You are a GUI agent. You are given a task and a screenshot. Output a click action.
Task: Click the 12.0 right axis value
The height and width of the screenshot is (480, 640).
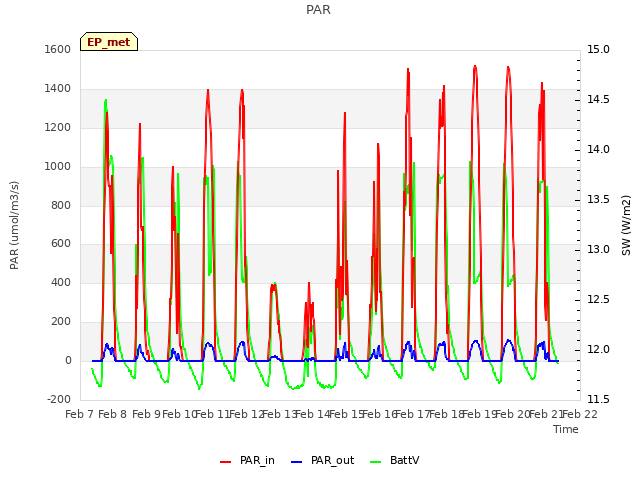pyautogui.click(x=598, y=350)
